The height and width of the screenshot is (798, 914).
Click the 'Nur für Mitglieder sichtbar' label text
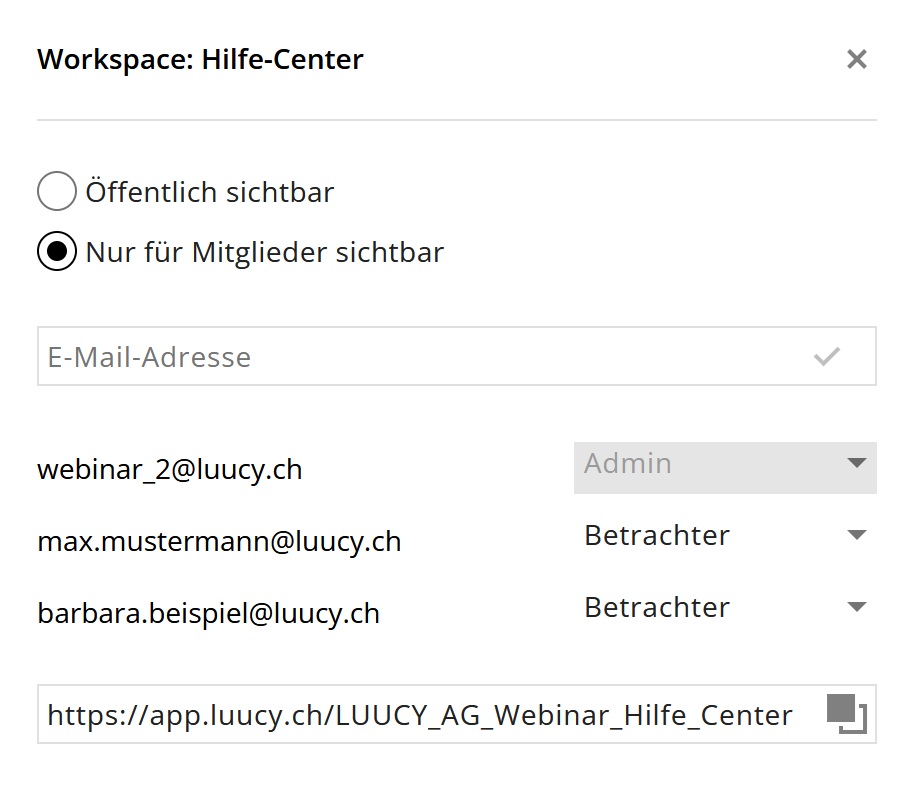pyautogui.click(x=265, y=252)
